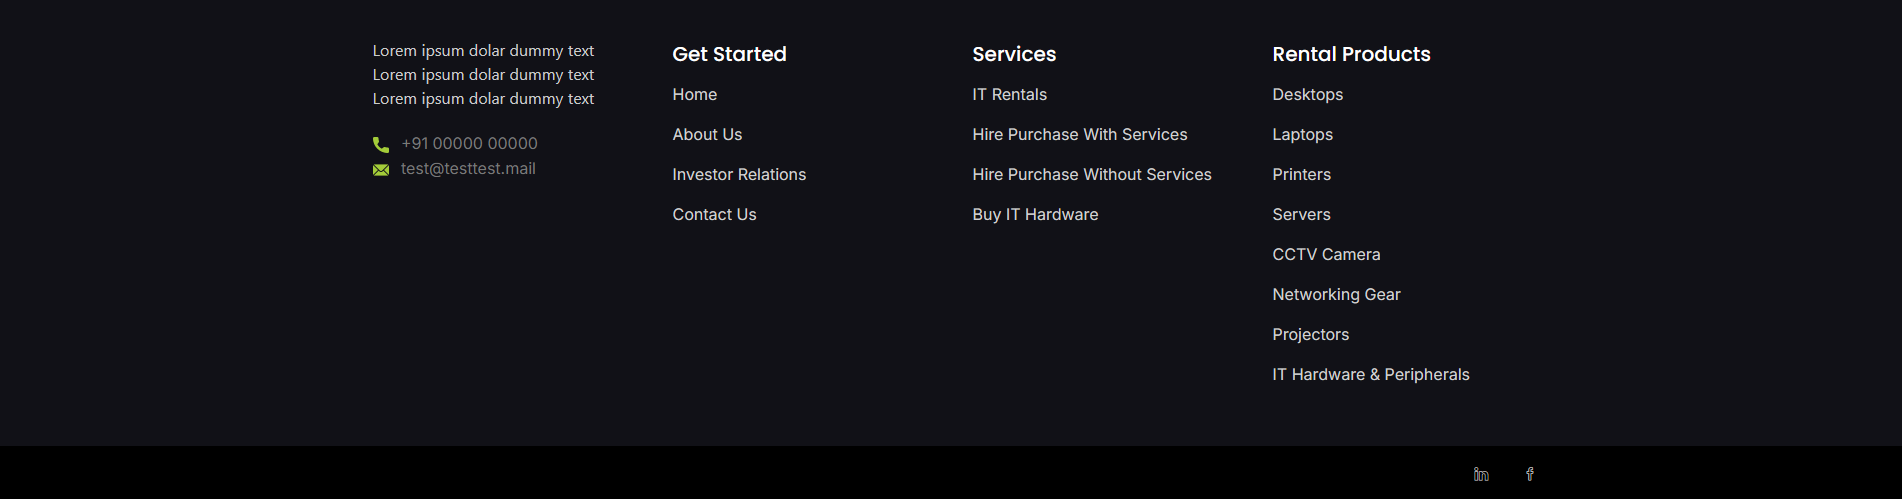Open the LinkedIn social icon
The image size is (1902, 499).
click(x=1481, y=474)
